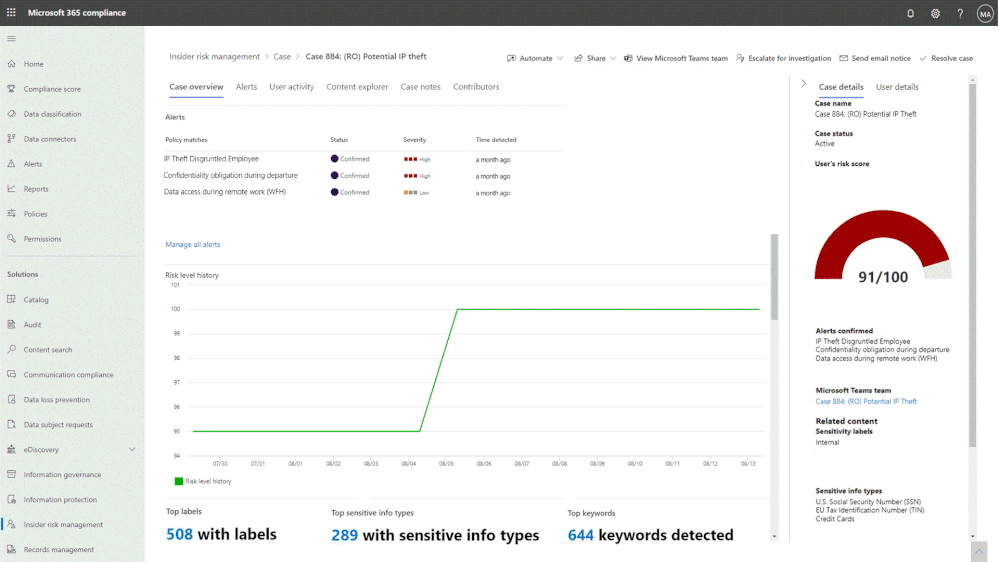
Task: Select IP Theft Disgruntled Employee alert row
Action: (x=363, y=159)
